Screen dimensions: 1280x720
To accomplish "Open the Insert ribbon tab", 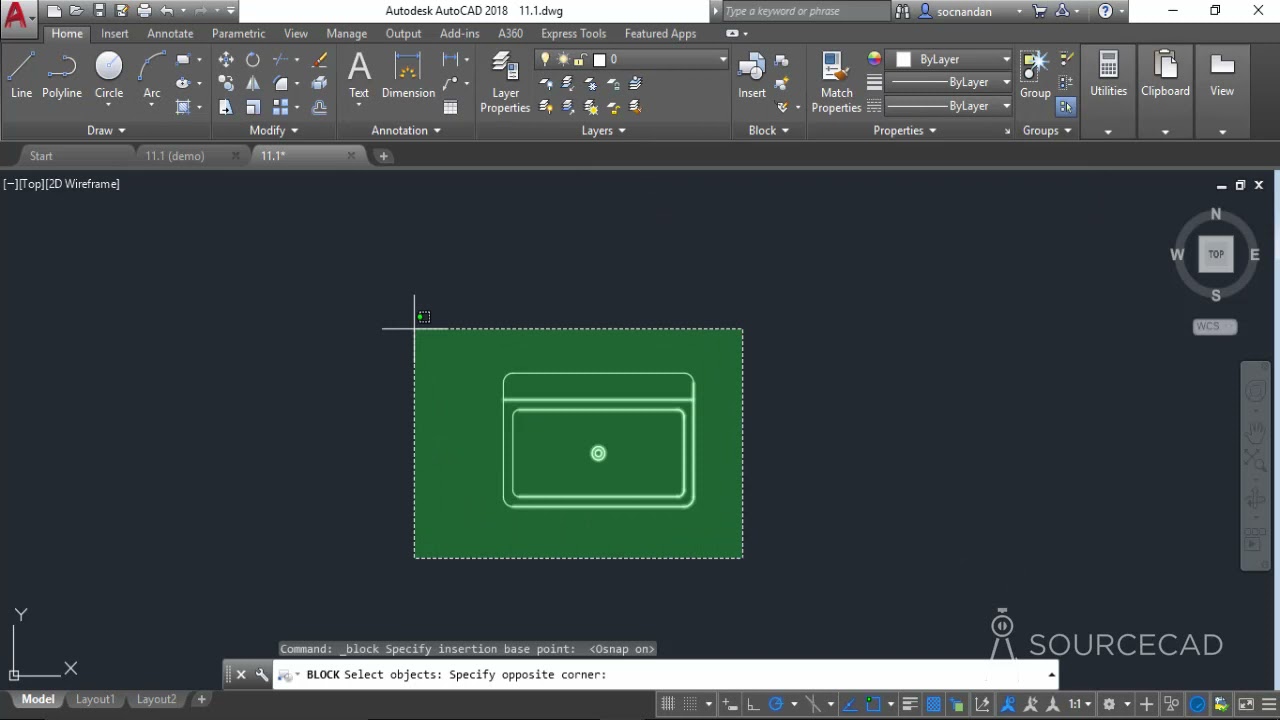I will 114,33.
